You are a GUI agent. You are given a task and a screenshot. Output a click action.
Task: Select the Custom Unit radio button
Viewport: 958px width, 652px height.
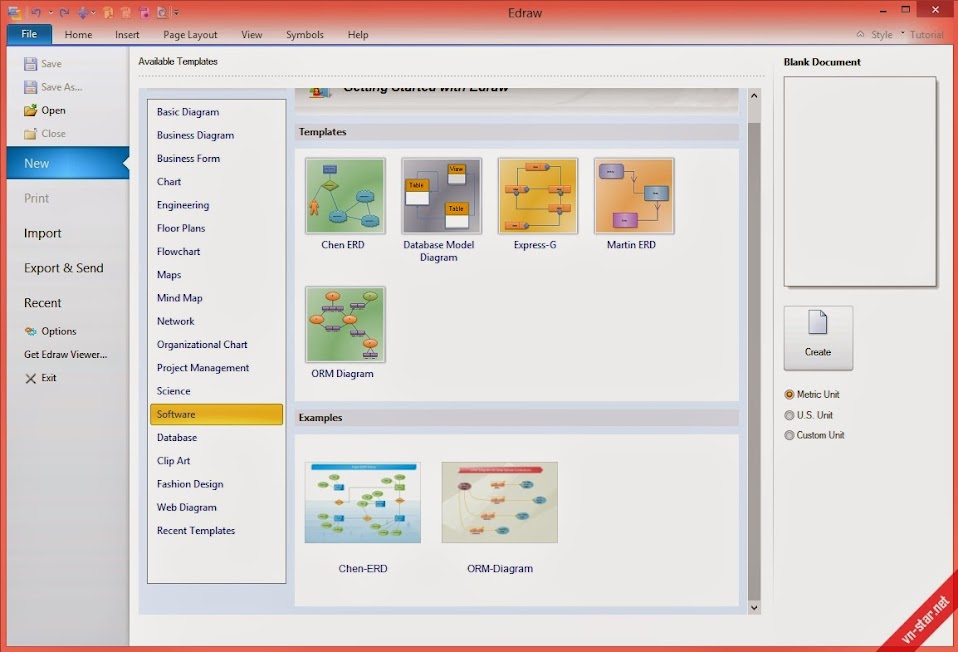(x=789, y=436)
